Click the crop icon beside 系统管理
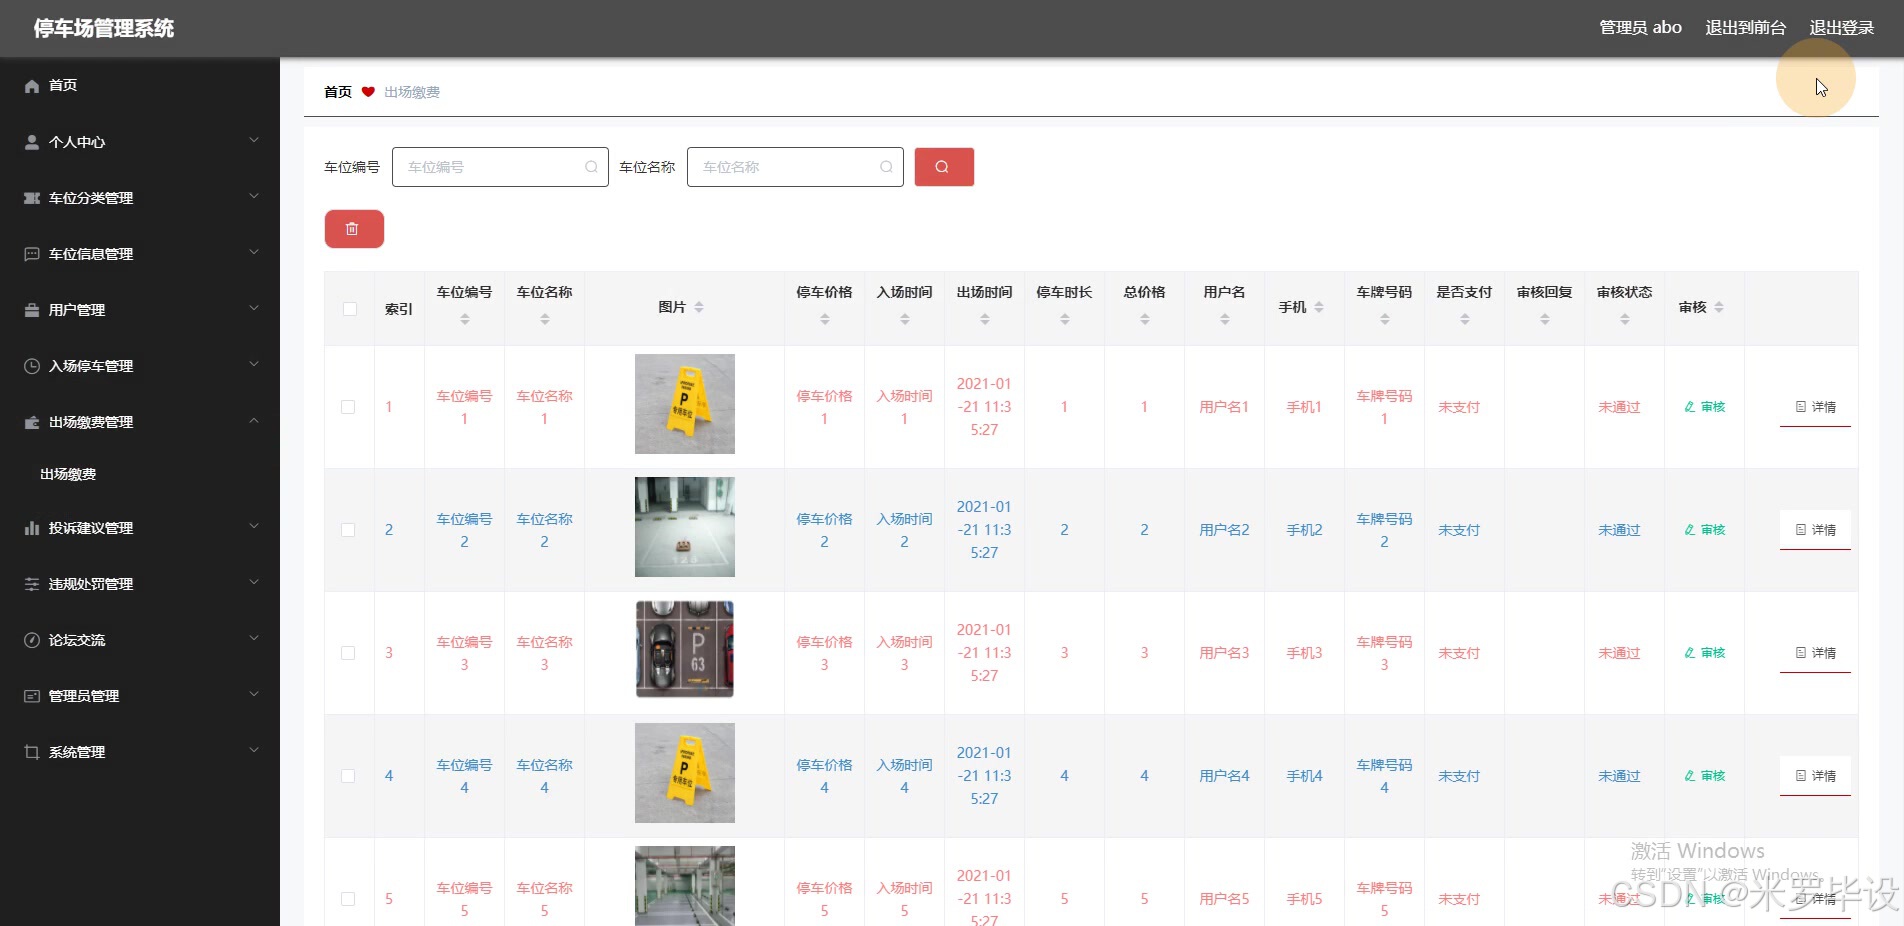The height and width of the screenshot is (926, 1904). (x=32, y=752)
